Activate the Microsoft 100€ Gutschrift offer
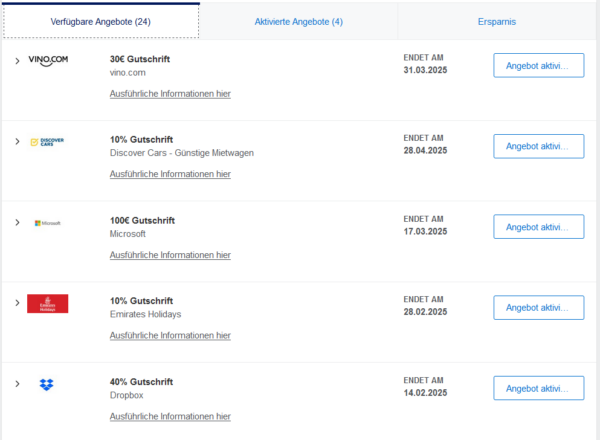 (538, 227)
